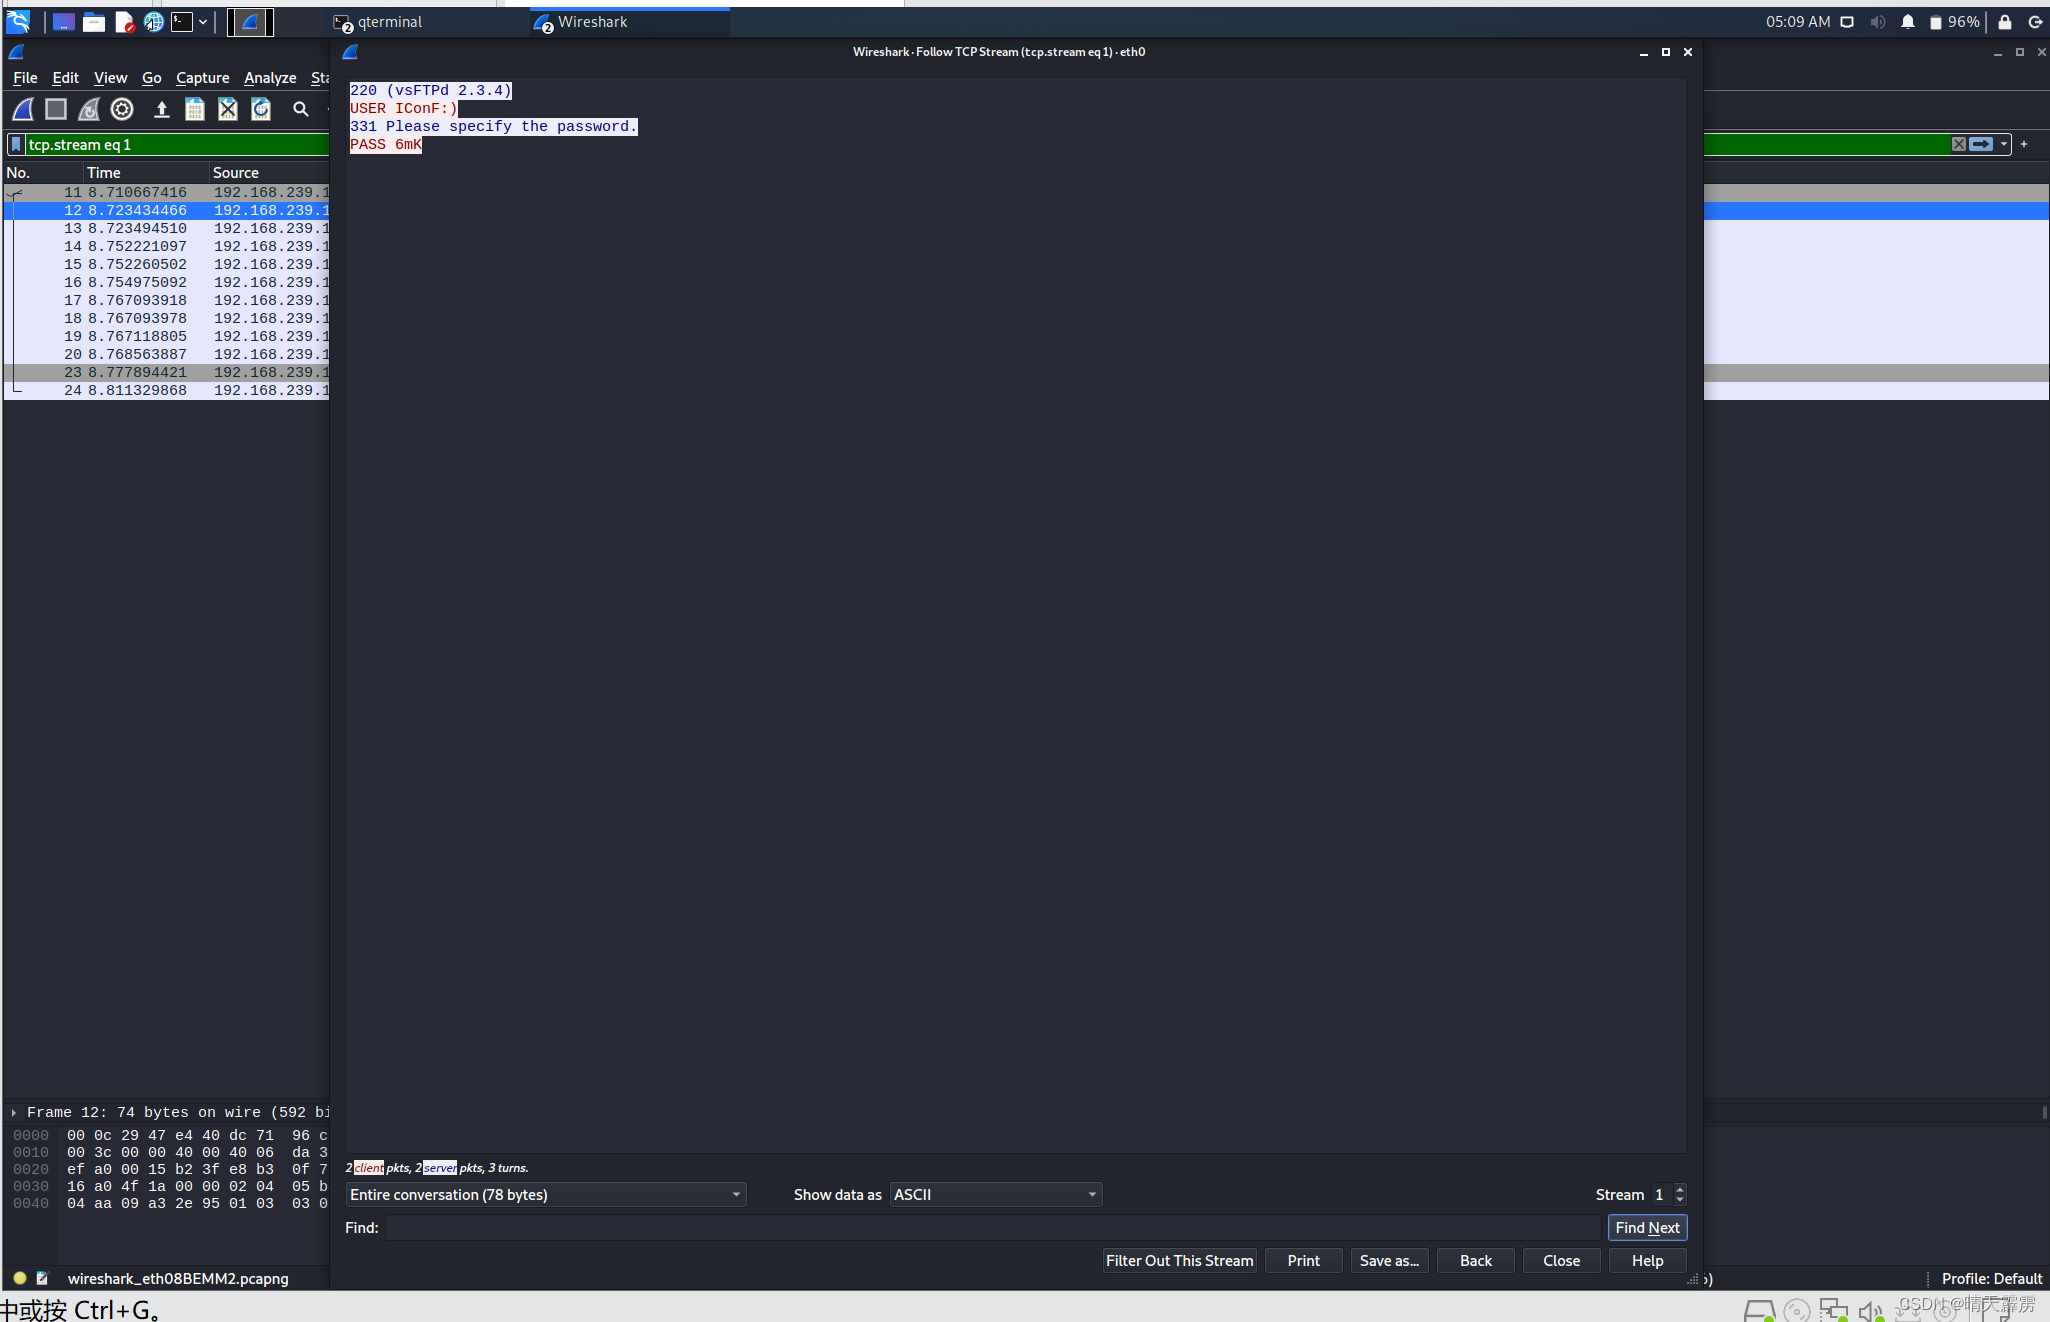2050x1322 pixels.
Task: Select packet number 24 row
Action: [167, 390]
